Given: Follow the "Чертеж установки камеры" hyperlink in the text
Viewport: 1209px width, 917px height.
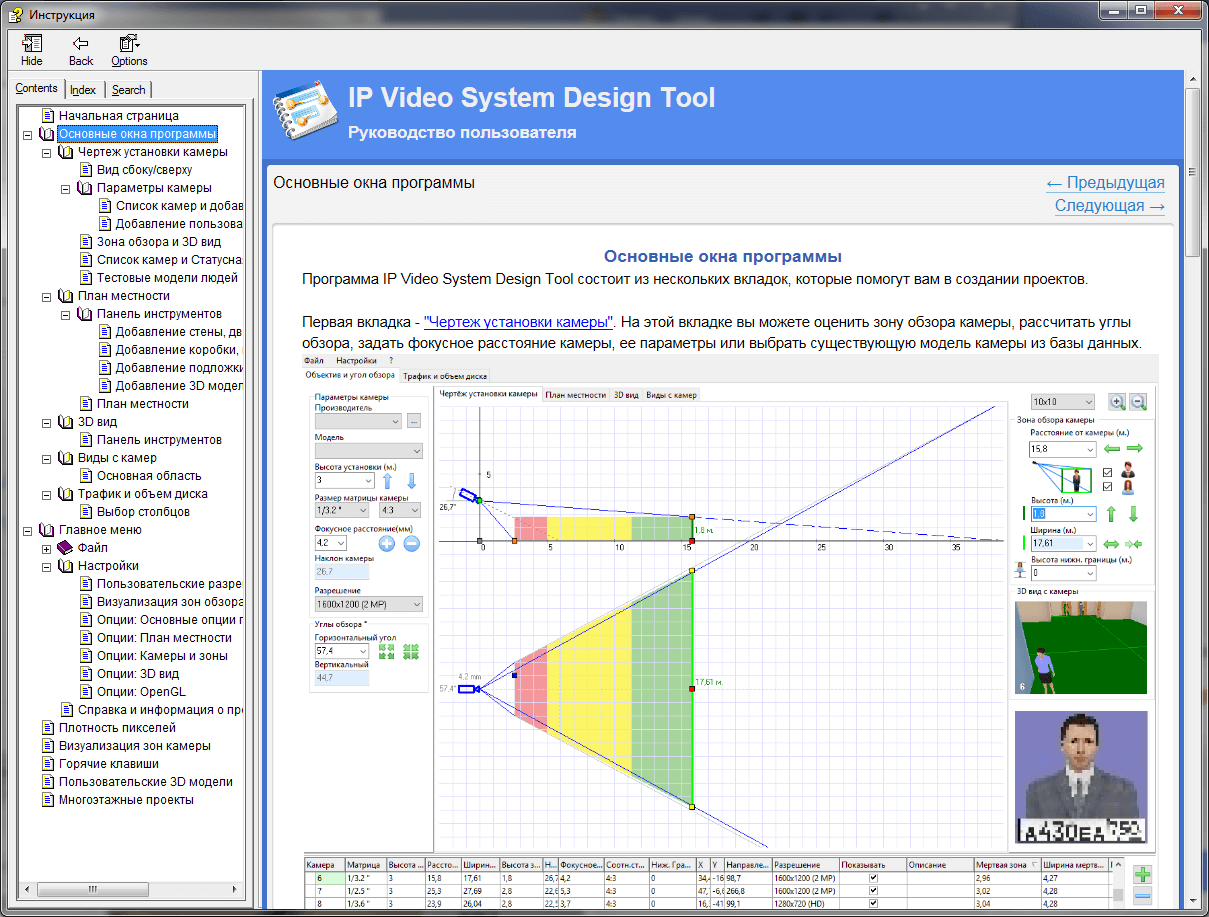Looking at the screenshot, I should pos(518,322).
